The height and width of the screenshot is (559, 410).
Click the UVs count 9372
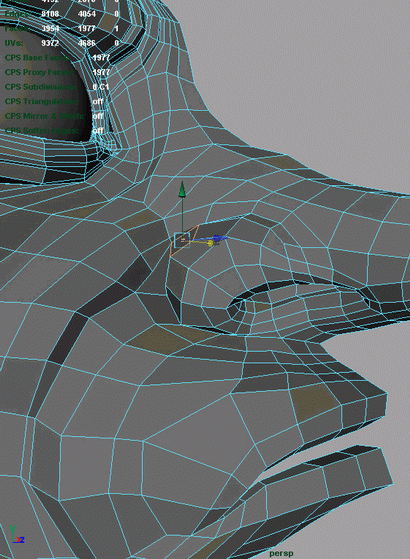click(x=50, y=43)
